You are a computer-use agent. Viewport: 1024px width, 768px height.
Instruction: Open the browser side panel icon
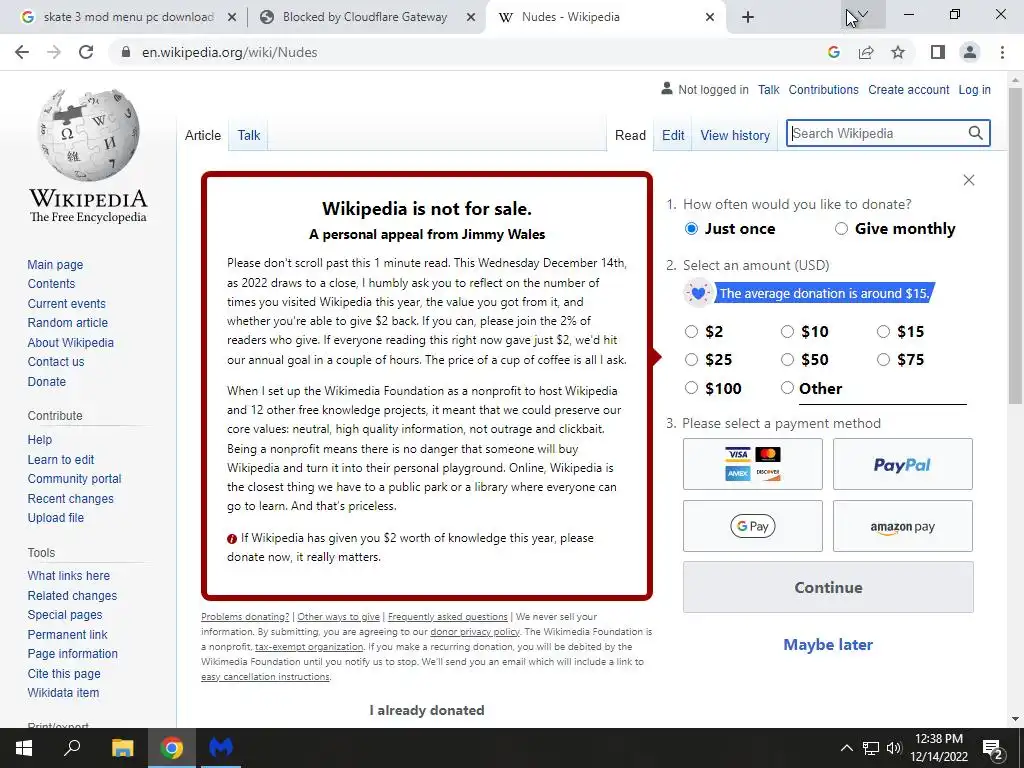(938, 52)
